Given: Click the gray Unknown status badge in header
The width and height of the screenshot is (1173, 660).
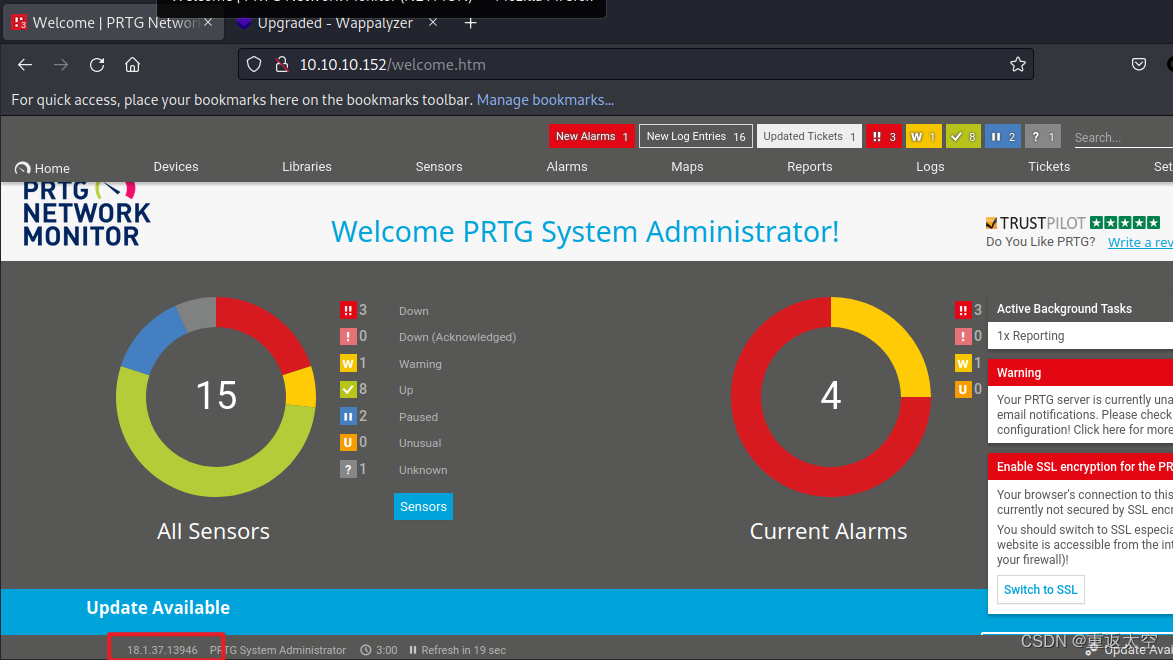Looking at the screenshot, I should click(1043, 136).
